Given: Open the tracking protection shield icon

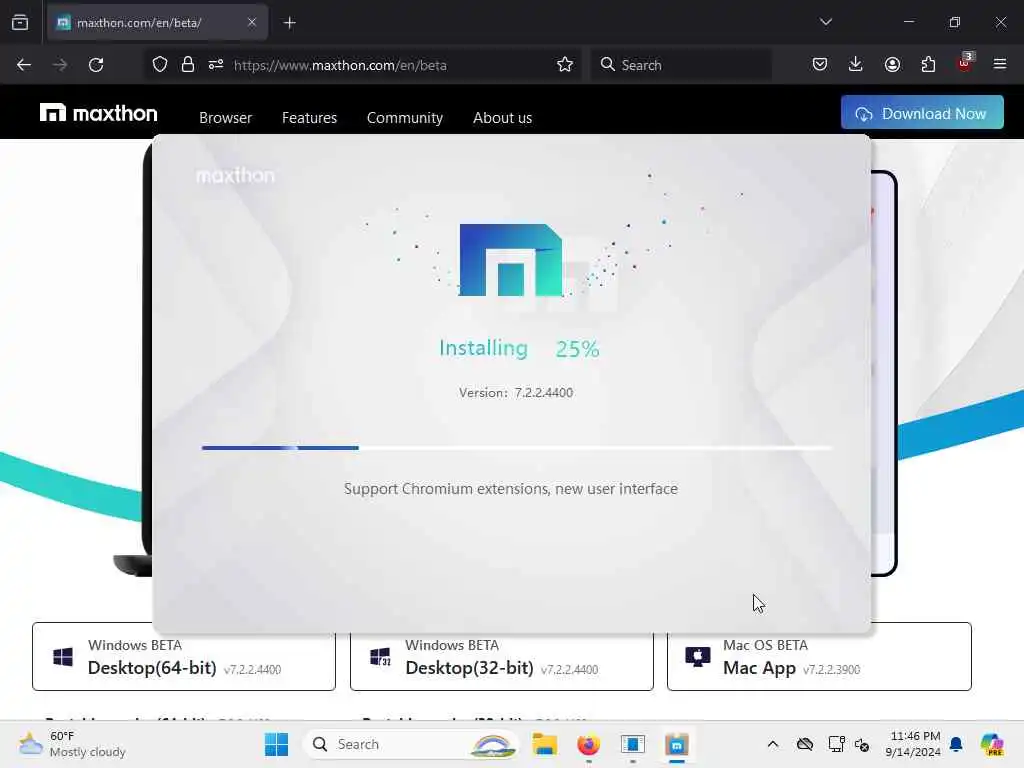Looking at the screenshot, I should click(160, 65).
